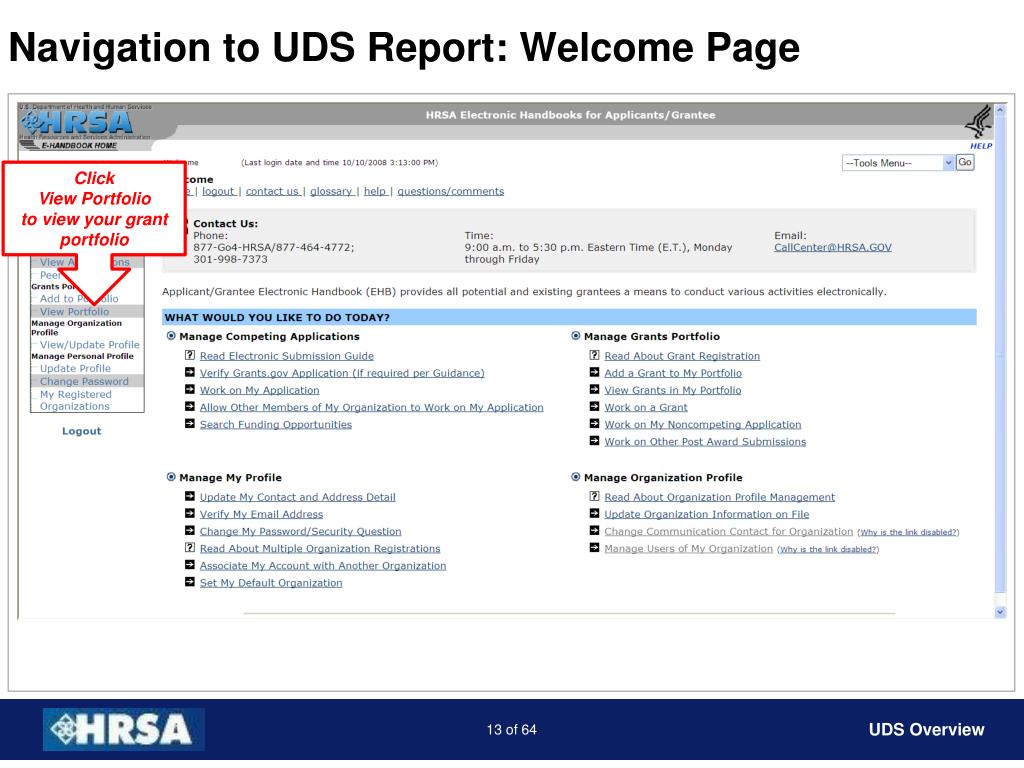Image resolution: width=1024 pixels, height=768 pixels.
Task: Click the HHS eagle logo icon
Action: (x=978, y=121)
